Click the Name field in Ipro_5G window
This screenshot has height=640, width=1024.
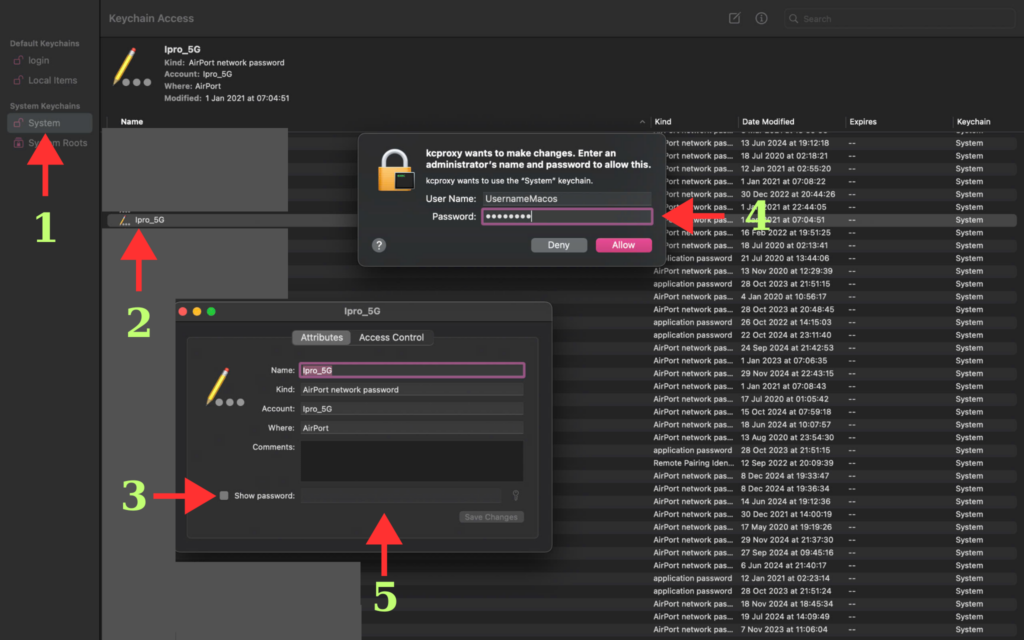point(412,370)
